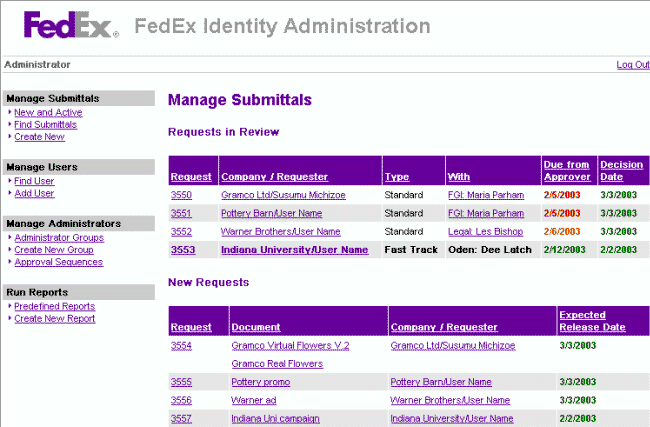Open the Find Submittals link
Viewport: 650px width, 427px height.
[x=46, y=125]
